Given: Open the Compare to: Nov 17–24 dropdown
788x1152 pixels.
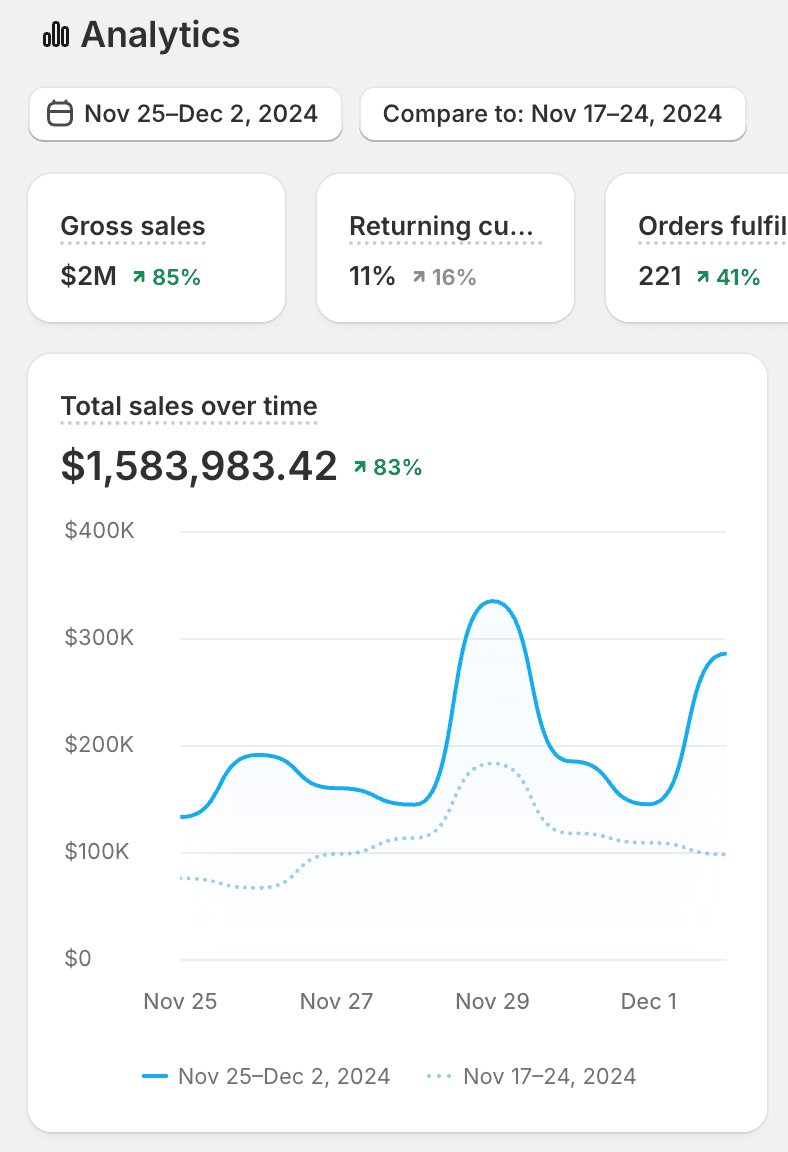Looking at the screenshot, I should coord(552,113).
